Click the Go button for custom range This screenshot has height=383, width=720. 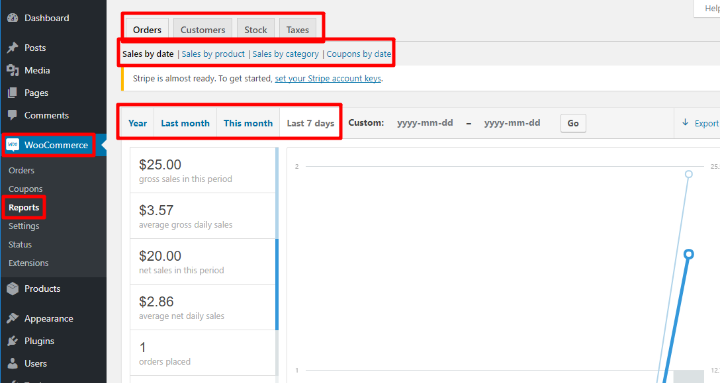573,123
